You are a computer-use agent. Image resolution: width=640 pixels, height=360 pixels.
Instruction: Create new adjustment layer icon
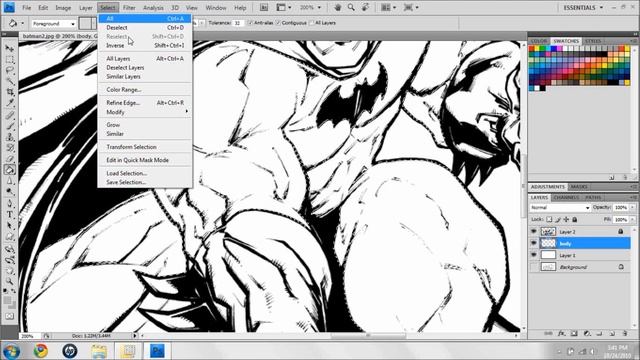587,333
